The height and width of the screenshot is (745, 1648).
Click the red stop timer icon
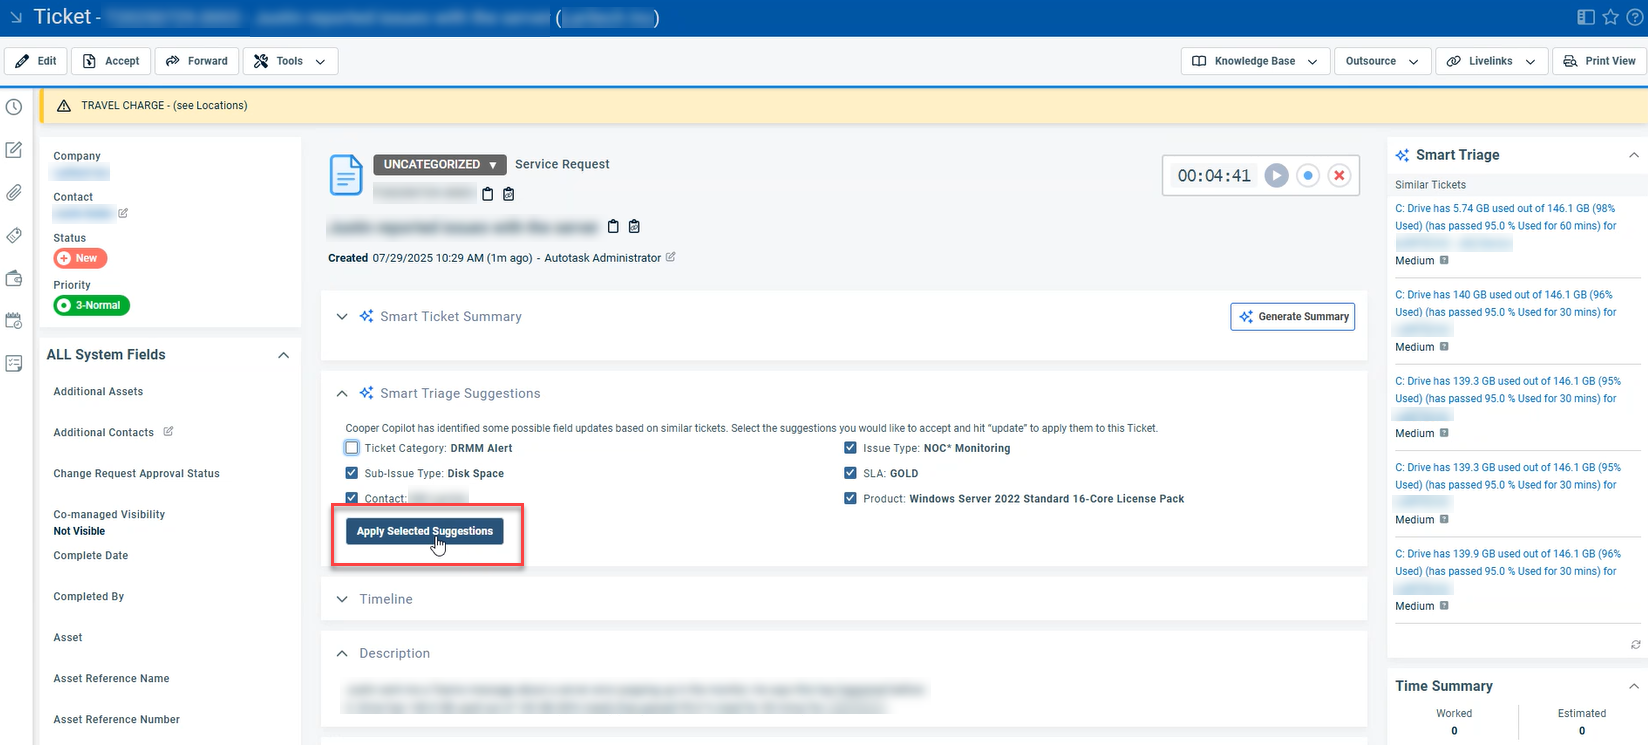(1339, 176)
